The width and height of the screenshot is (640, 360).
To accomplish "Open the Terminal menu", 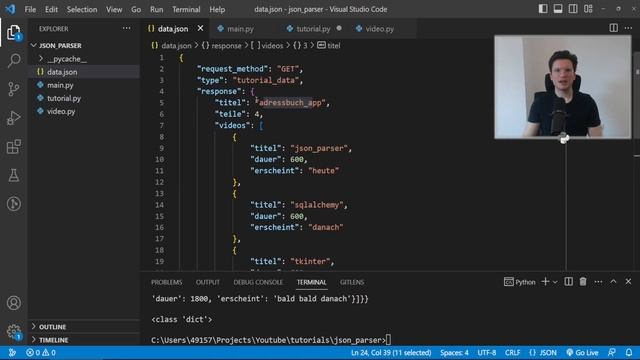I will [x=186, y=9].
